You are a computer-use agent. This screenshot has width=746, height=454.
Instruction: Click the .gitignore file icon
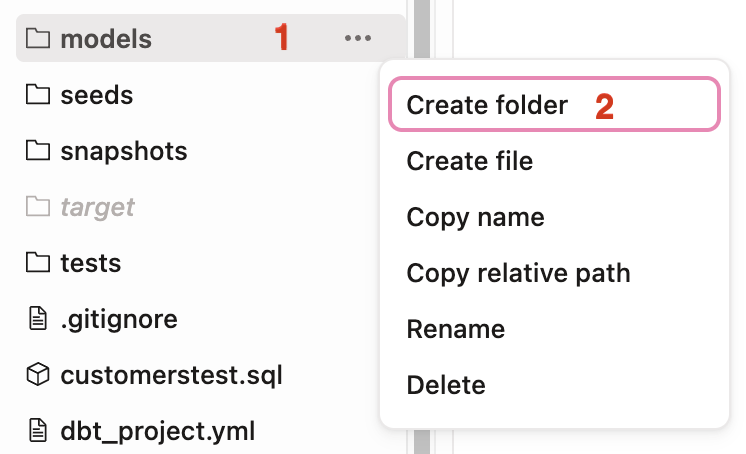pos(37,319)
